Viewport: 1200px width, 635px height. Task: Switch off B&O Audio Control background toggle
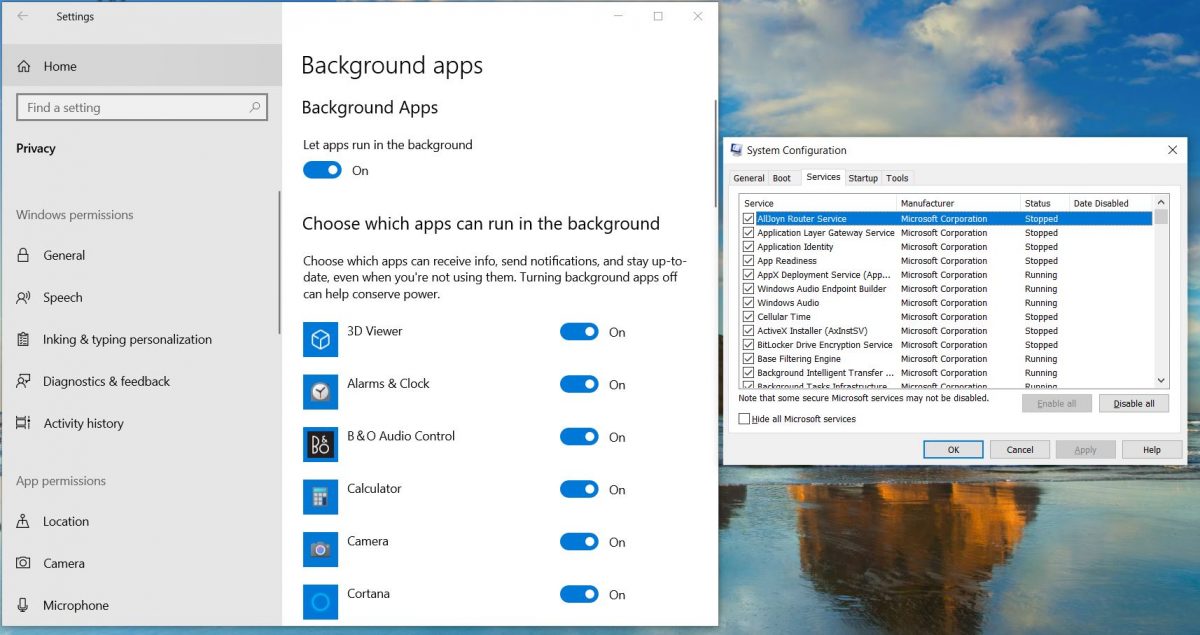[579, 437]
